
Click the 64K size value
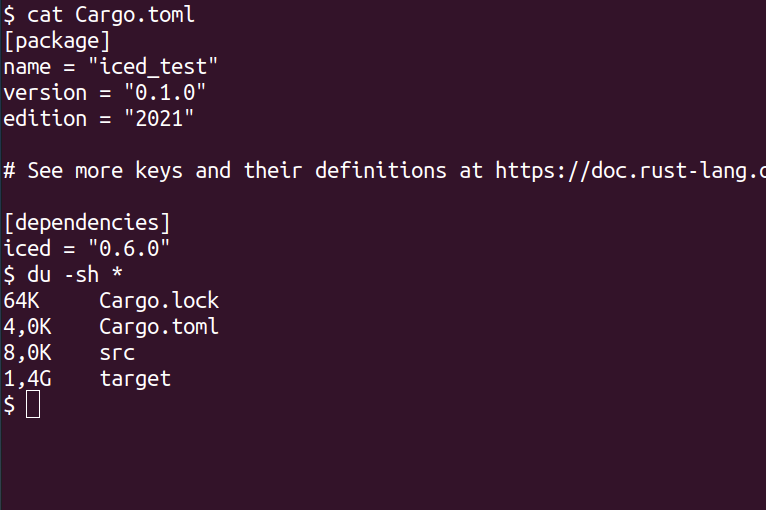click(x=21, y=300)
